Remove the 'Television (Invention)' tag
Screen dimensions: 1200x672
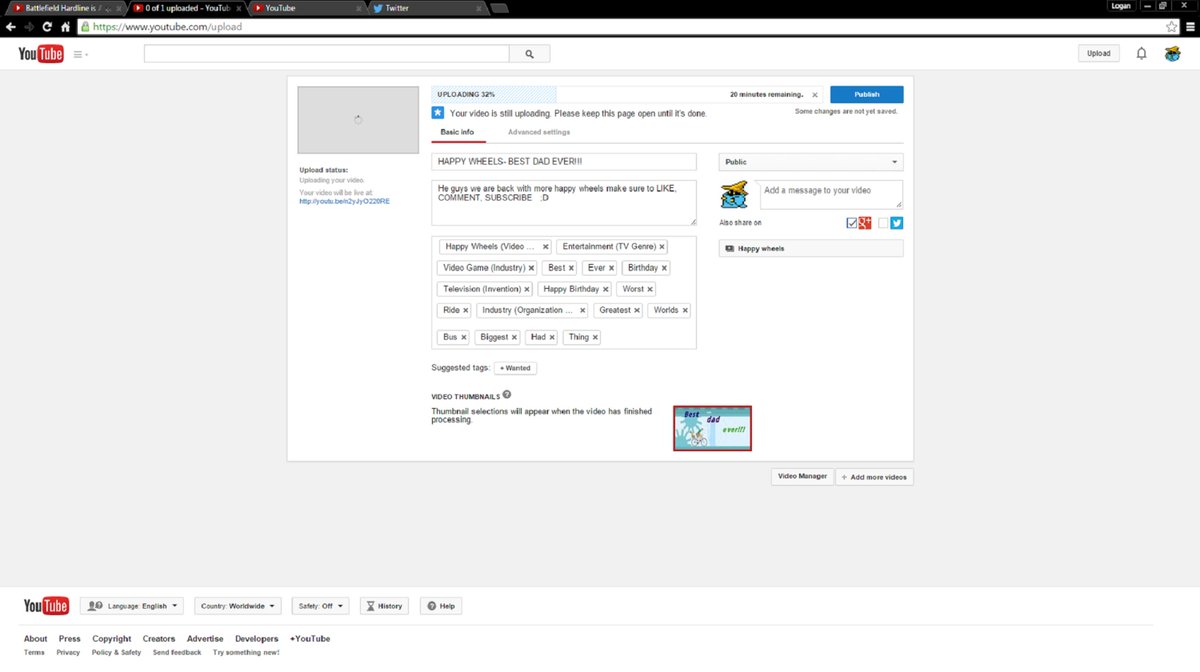(x=527, y=289)
